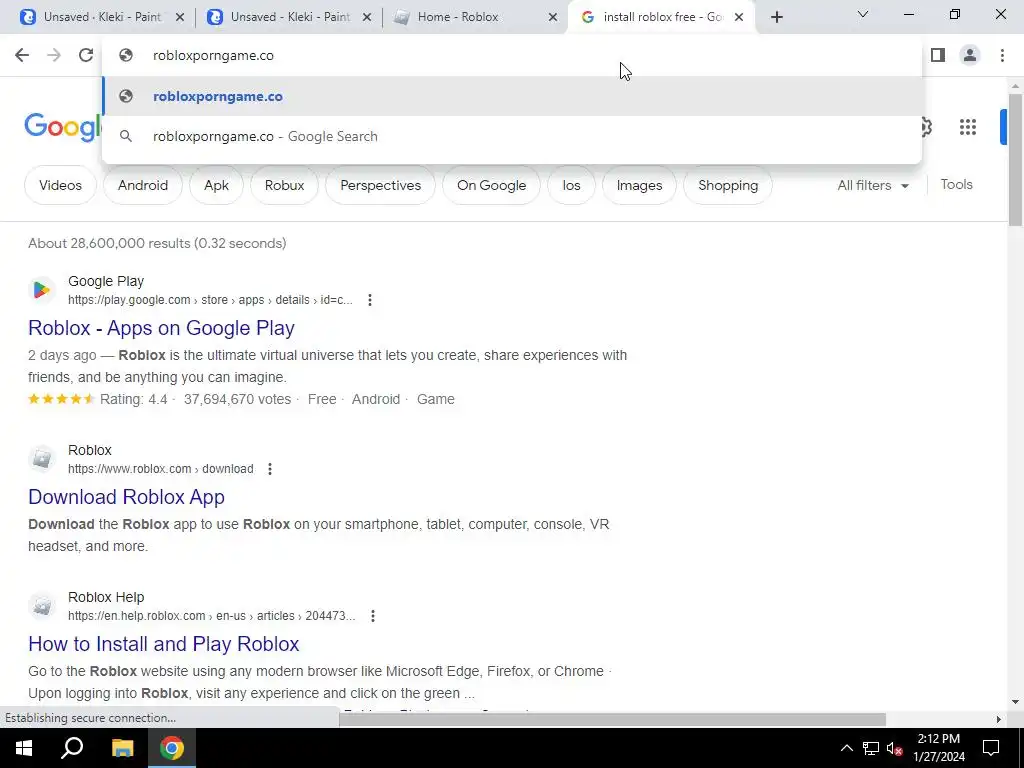The image size is (1024, 768).
Task: Open a new tab with plus button
Action: coord(776,18)
